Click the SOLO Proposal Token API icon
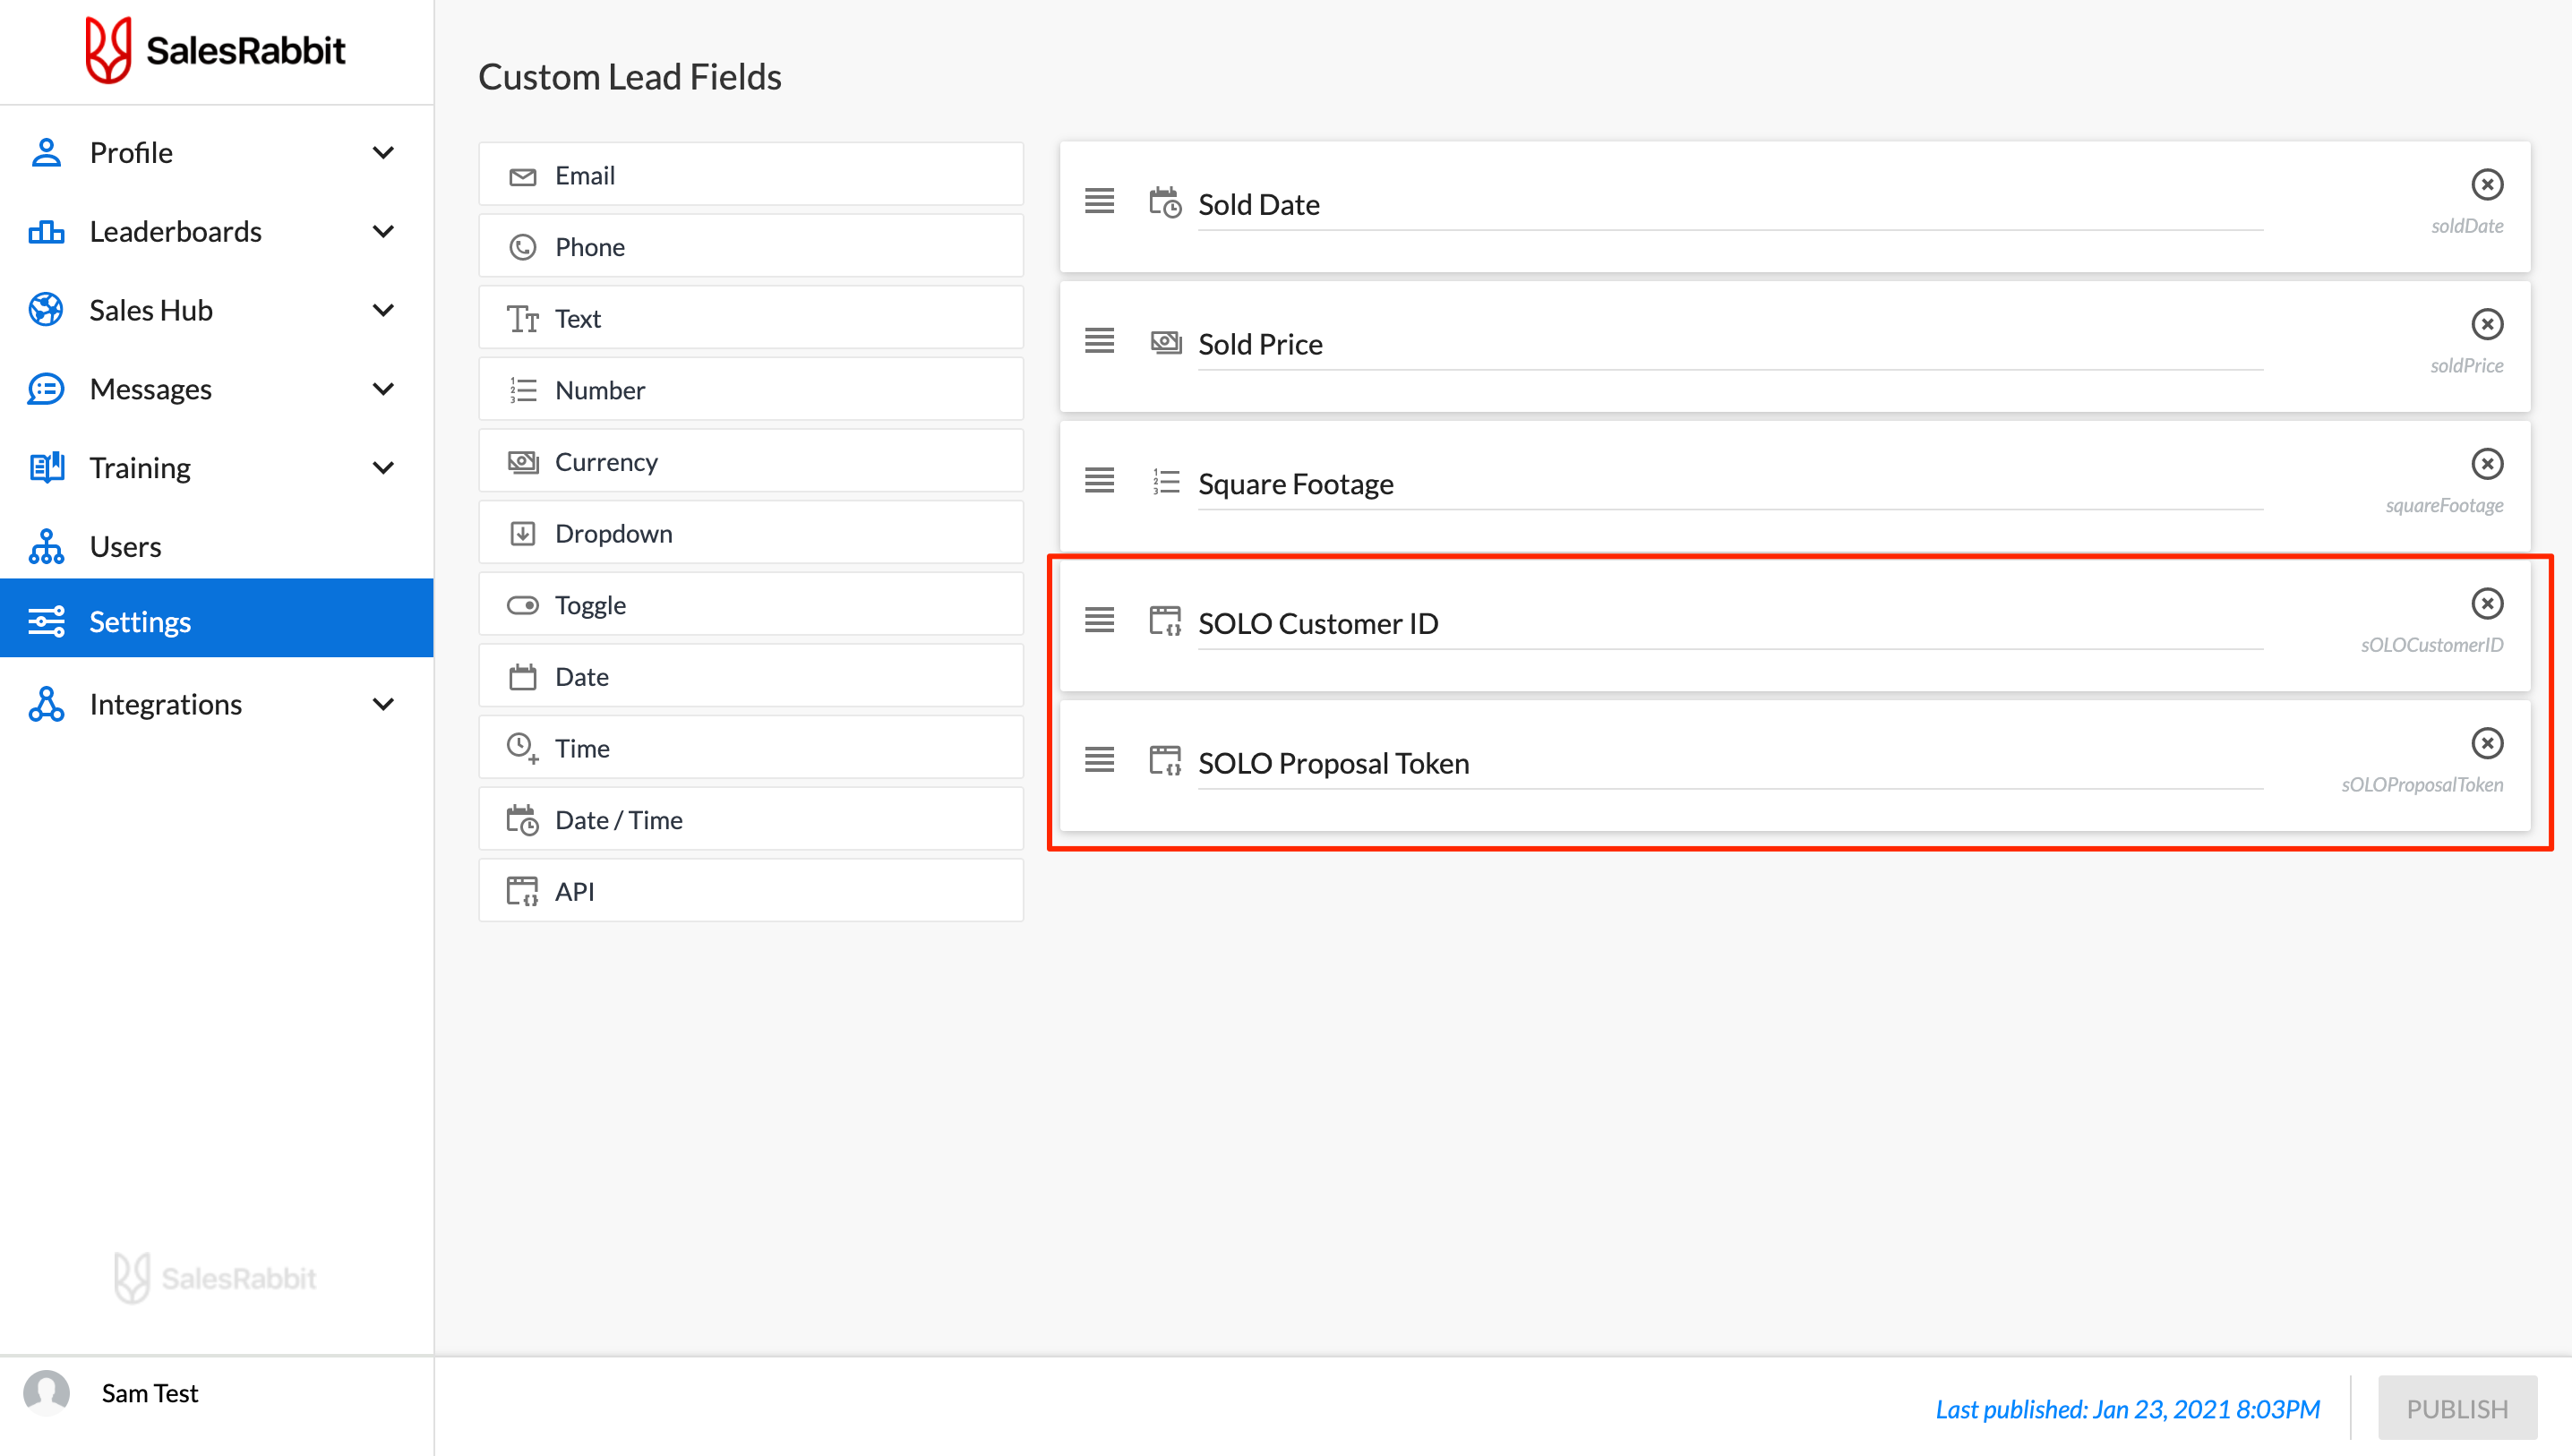The height and width of the screenshot is (1456, 2572). 1165,760
